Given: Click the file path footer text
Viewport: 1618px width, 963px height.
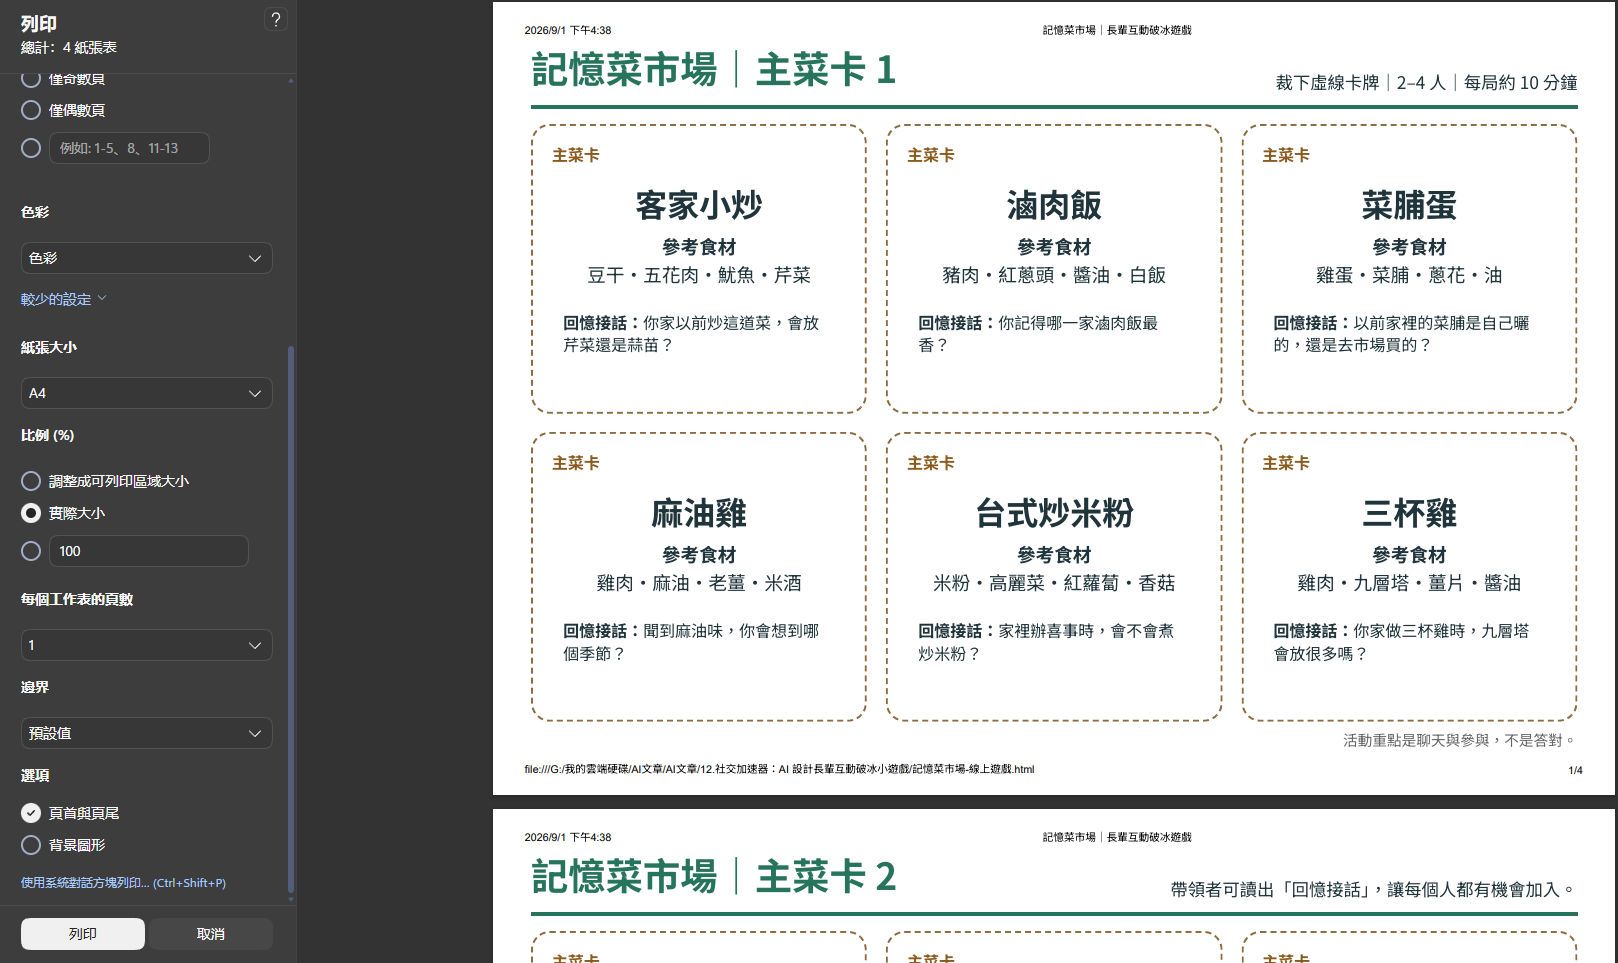Looking at the screenshot, I should point(779,769).
